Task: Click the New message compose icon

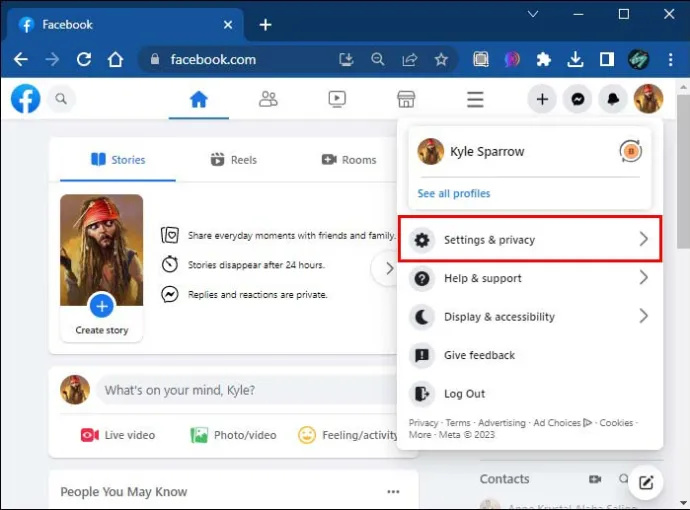Action: click(x=646, y=483)
